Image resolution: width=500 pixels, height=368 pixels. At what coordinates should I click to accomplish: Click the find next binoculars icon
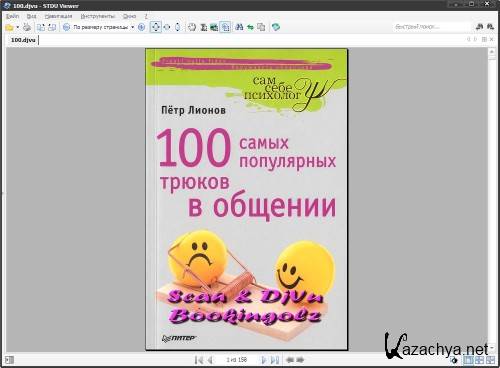pyautogui.click(x=490, y=27)
